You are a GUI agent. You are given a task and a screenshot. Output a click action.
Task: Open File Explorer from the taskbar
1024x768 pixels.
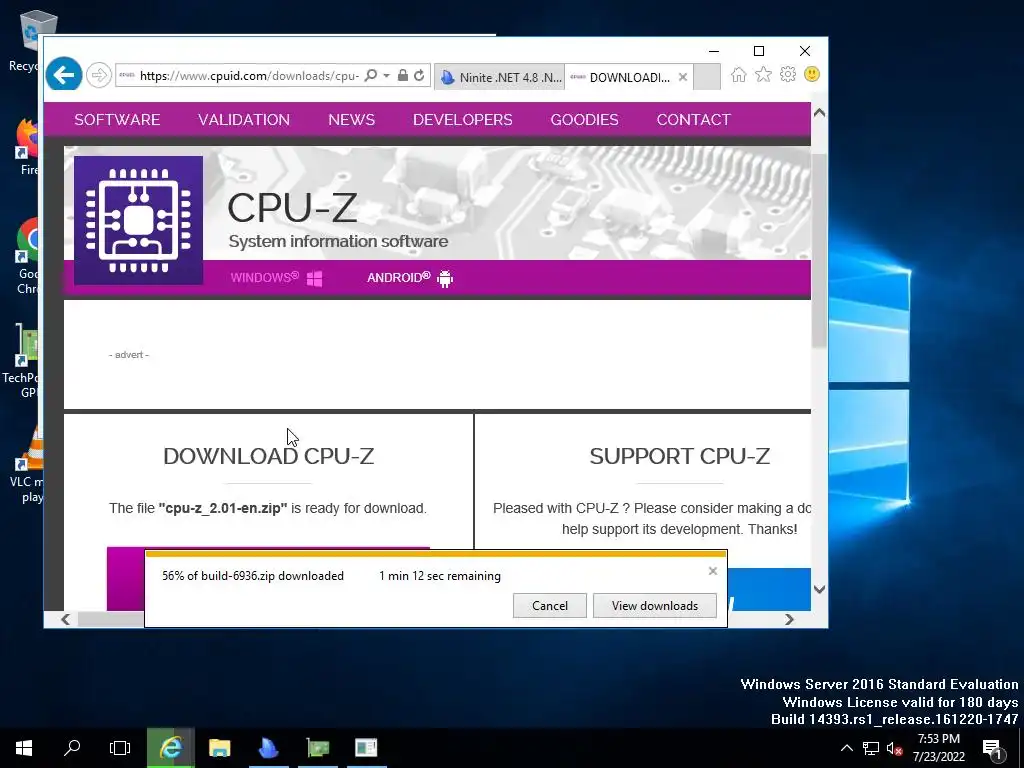[219, 748]
